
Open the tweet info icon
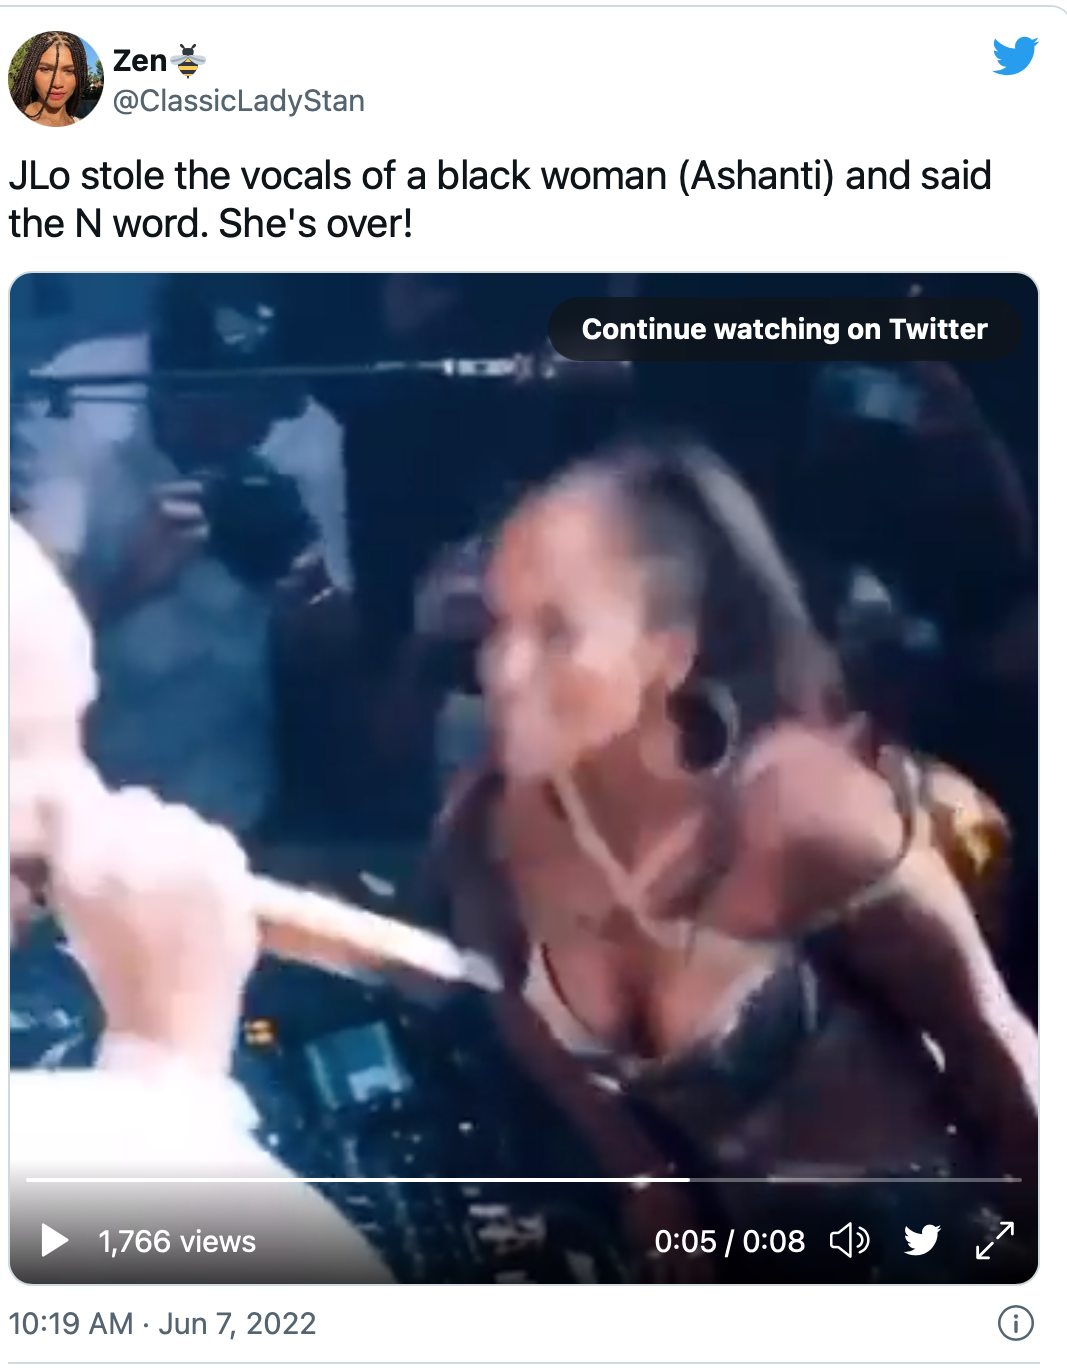pos(1016,1323)
